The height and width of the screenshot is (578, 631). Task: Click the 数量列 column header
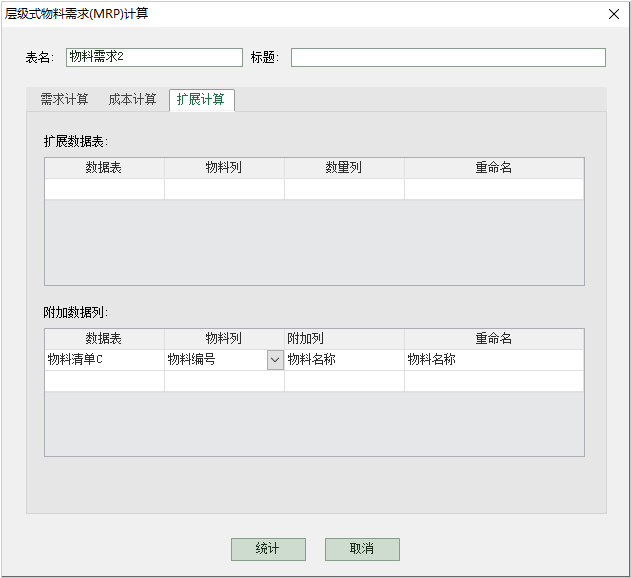[x=344, y=168]
